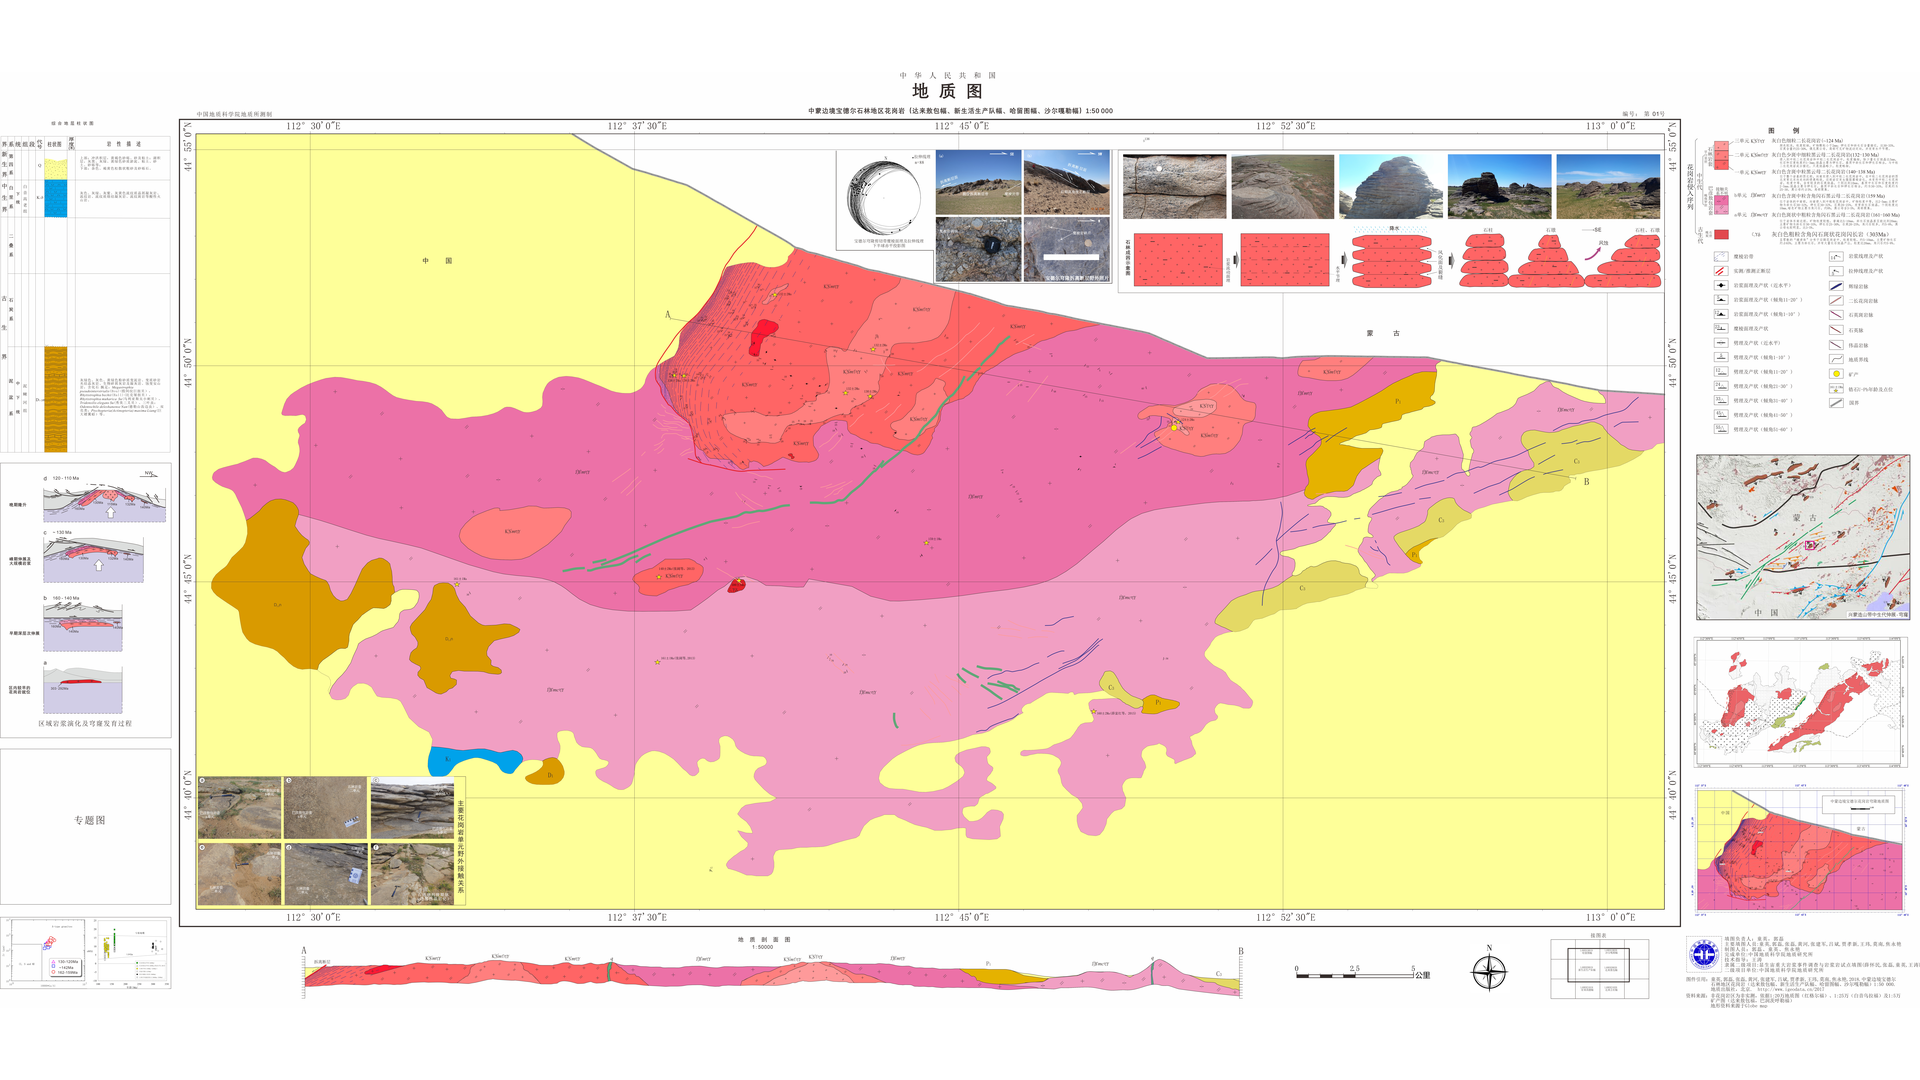Viewport: 1920px width, 1080px height.
Task: Click the 专题图 panel label
Action: [89, 820]
